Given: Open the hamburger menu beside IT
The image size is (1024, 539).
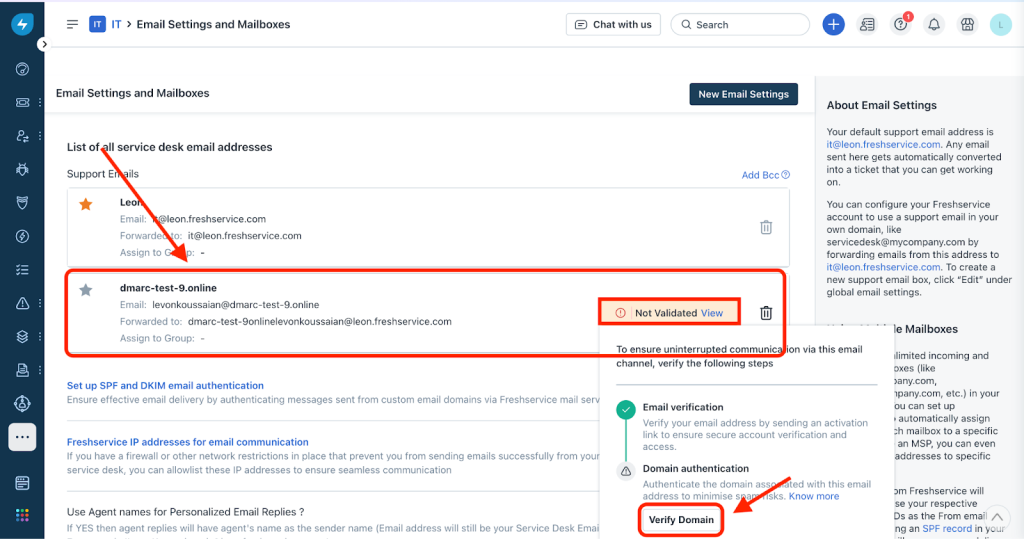Looking at the screenshot, I should pos(72,24).
